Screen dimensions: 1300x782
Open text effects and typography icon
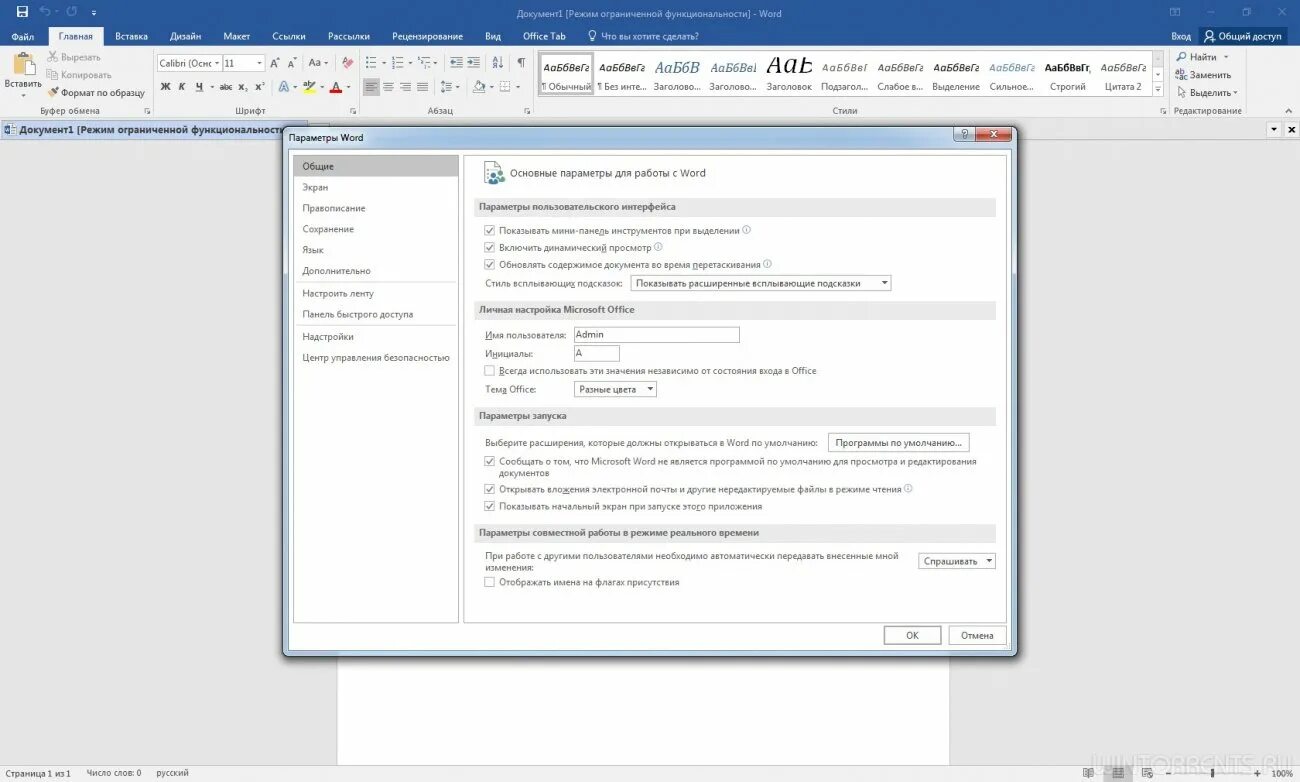(x=284, y=87)
